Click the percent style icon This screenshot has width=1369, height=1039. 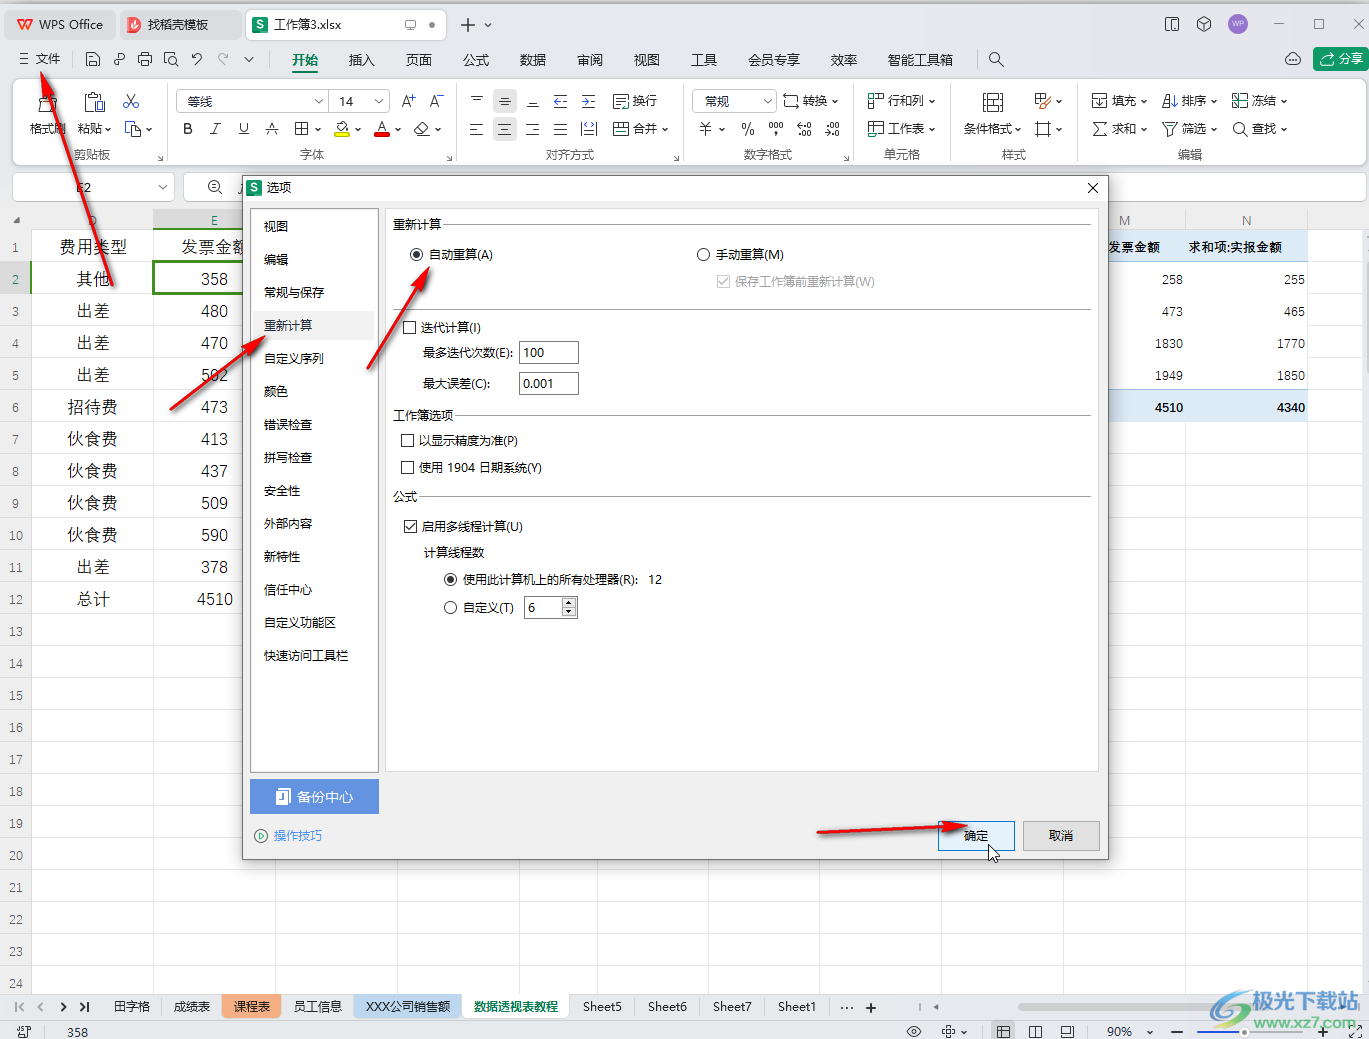click(748, 129)
